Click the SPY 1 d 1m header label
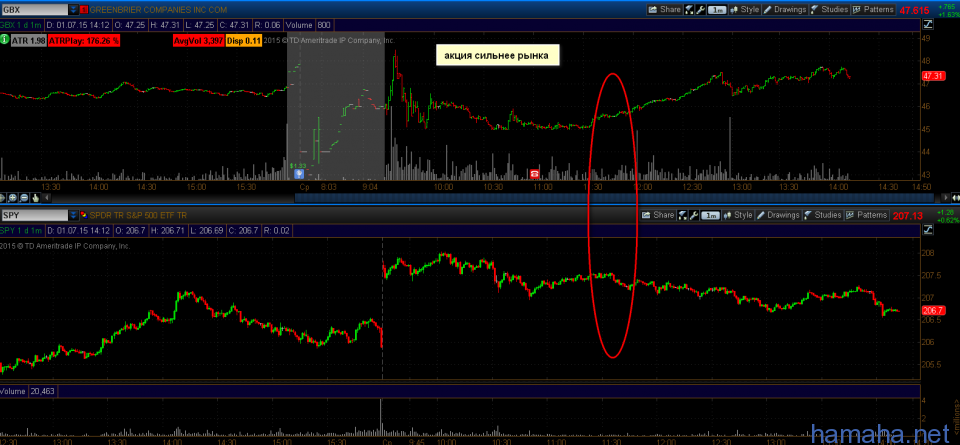960x445 pixels. pos(22,230)
